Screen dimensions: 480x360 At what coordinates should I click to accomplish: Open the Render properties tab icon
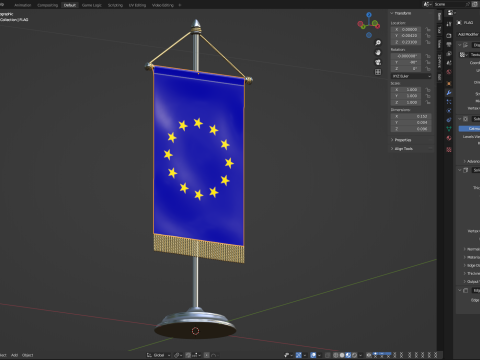tap(449, 35)
